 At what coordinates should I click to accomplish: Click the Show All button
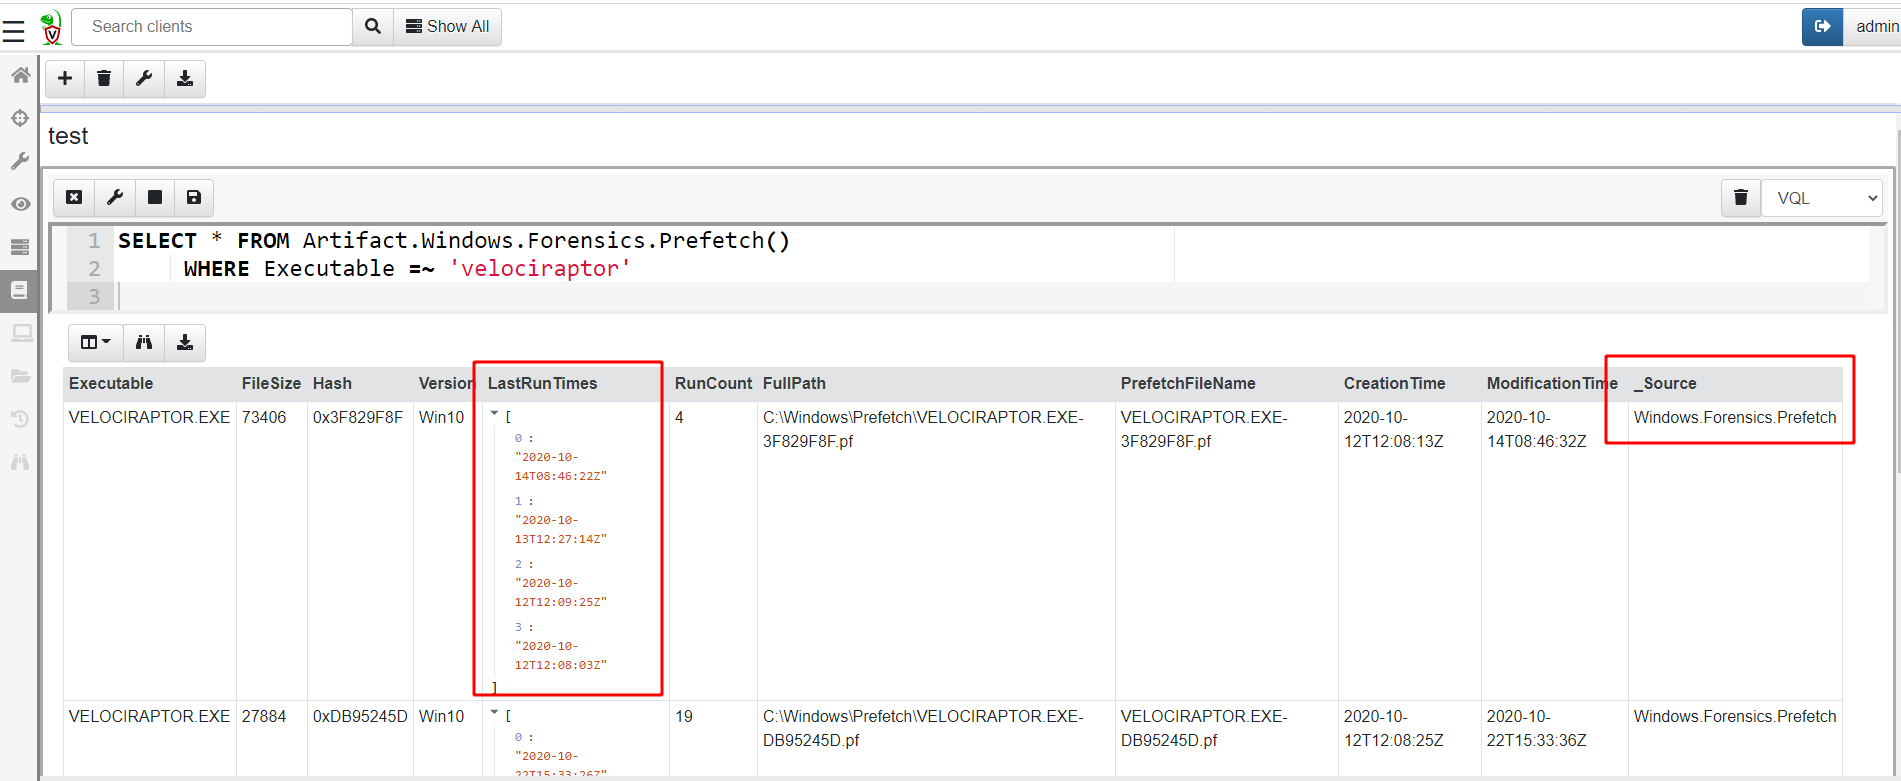click(x=447, y=27)
